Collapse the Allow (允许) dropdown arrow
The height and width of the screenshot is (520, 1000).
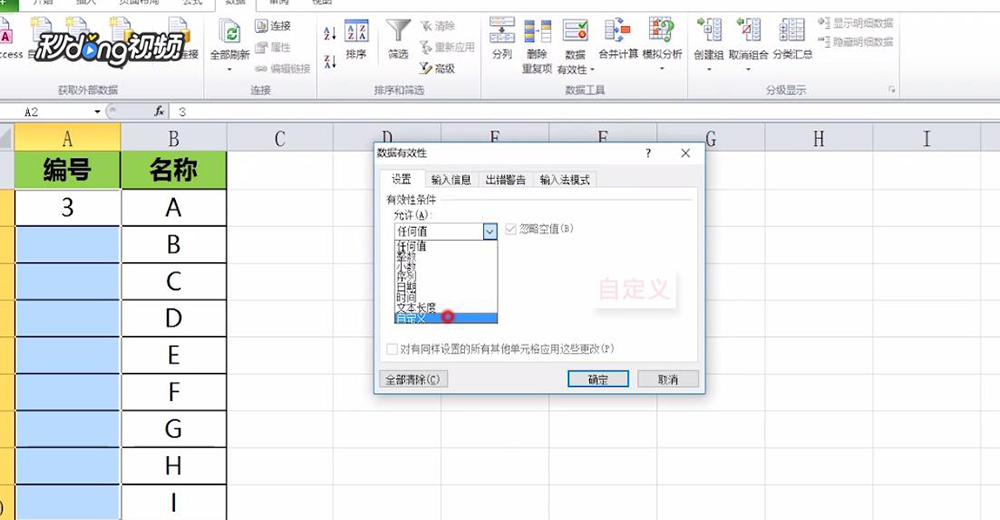490,231
